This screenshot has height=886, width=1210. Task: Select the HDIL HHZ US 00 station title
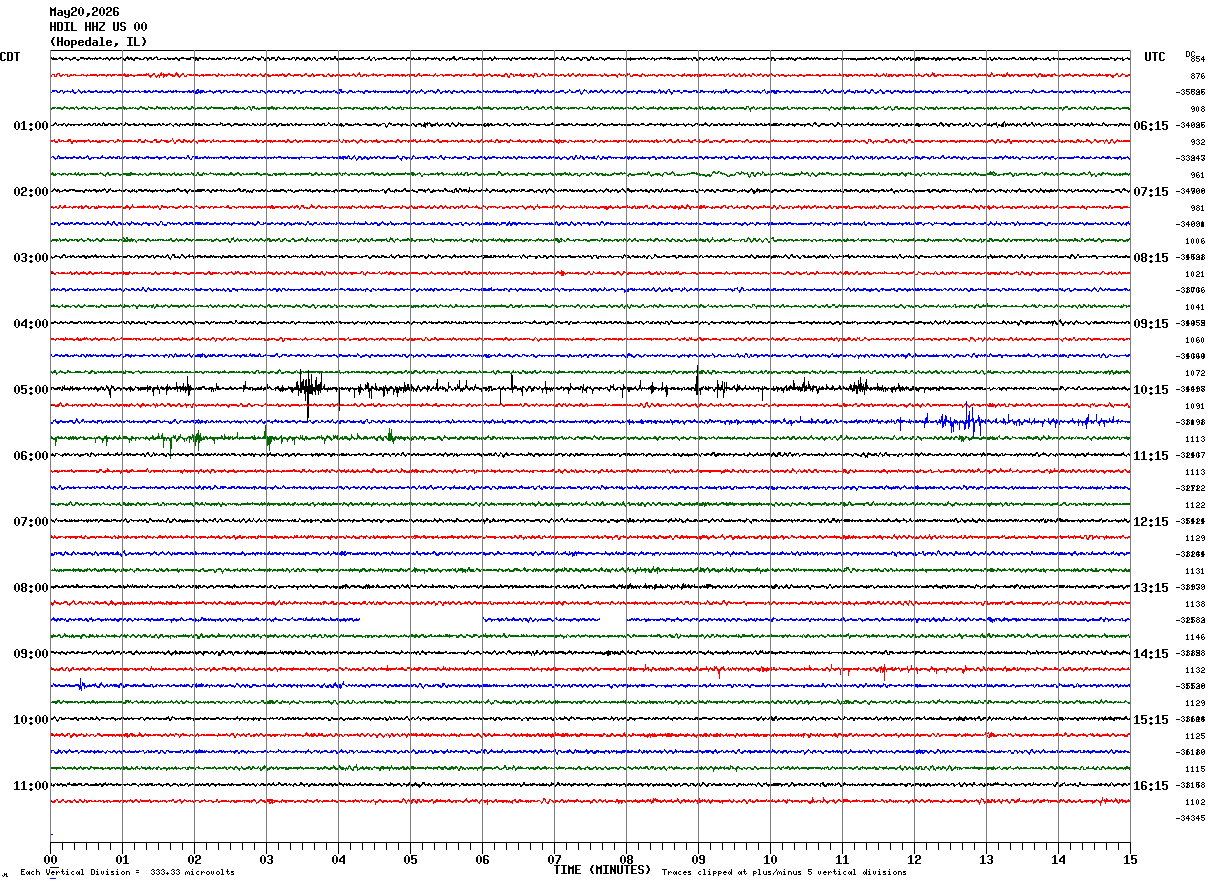pos(98,27)
